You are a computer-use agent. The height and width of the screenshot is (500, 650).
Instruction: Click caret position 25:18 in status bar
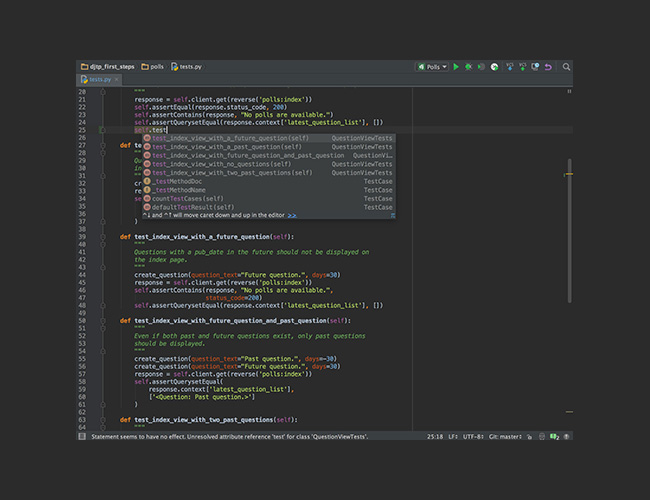pos(435,437)
